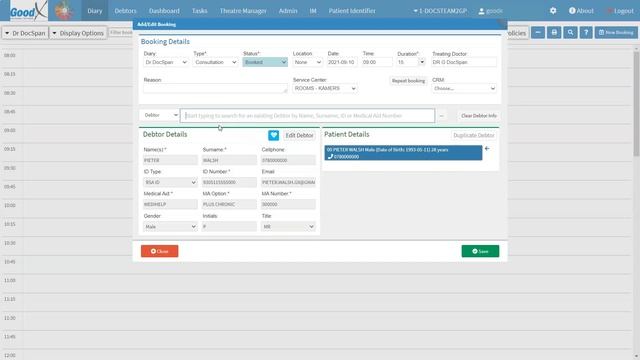
Task: Open the Service Center dropdown
Action: [x=325, y=88]
